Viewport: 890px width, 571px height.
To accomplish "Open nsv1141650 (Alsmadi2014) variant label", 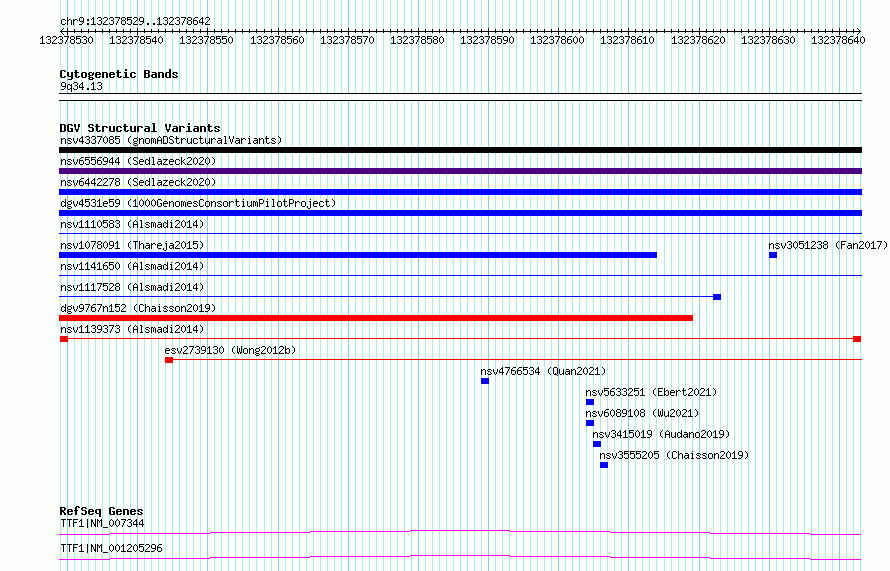I will pyautogui.click(x=132, y=266).
